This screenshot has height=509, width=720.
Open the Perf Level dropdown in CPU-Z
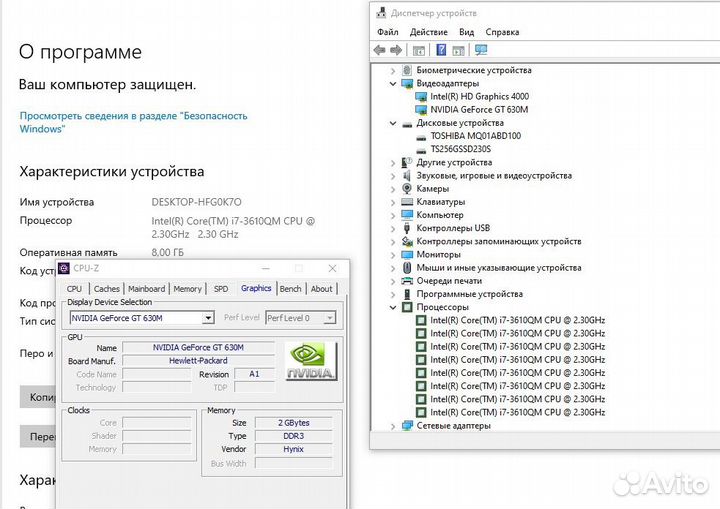(330, 318)
